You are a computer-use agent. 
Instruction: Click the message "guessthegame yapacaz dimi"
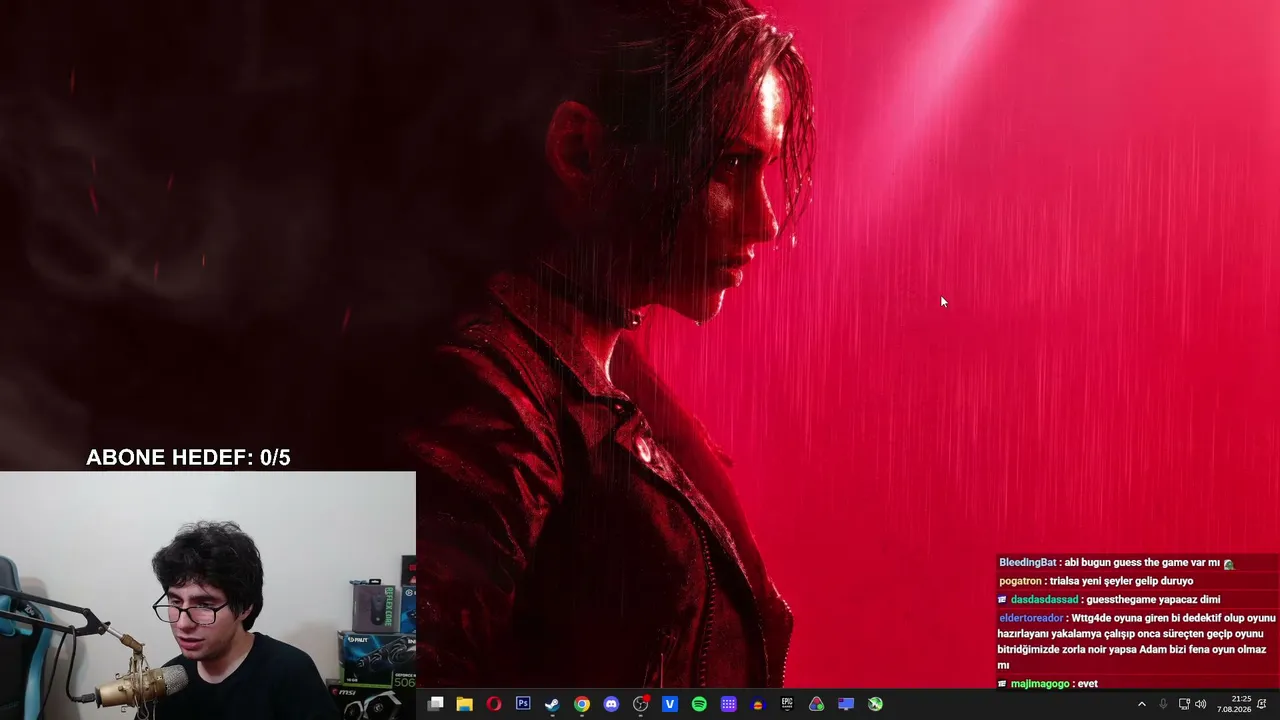[x=1153, y=600]
